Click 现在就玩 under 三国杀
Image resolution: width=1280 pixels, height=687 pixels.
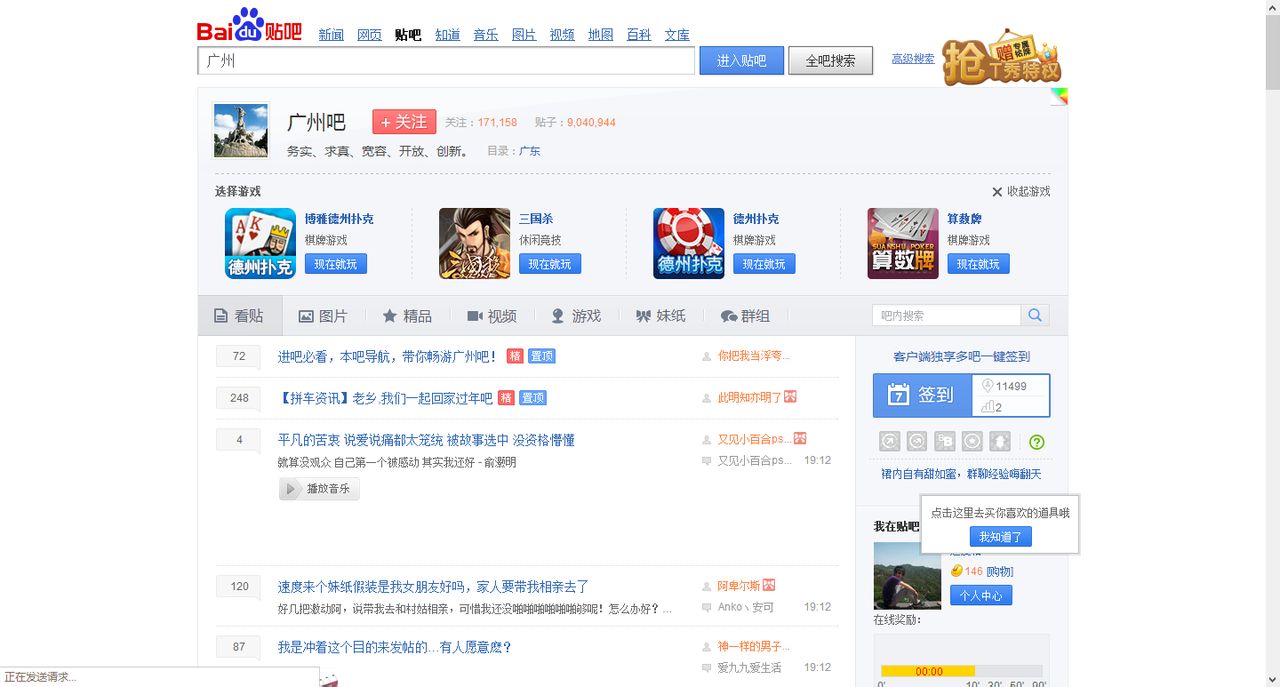[550, 264]
